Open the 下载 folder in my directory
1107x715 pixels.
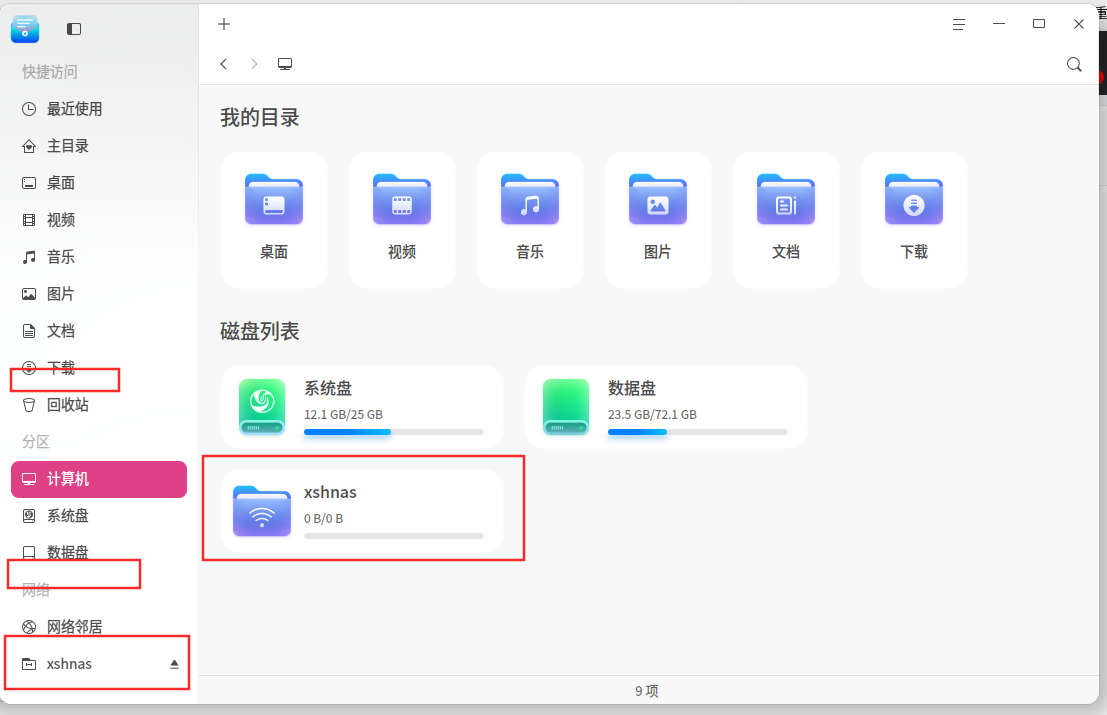[x=913, y=219]
